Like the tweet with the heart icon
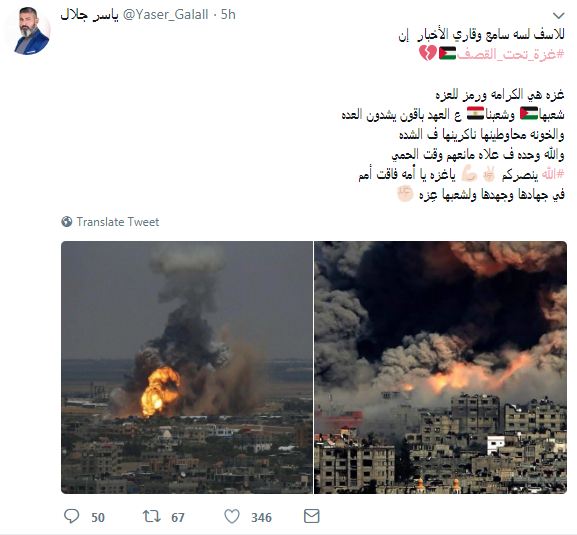Screen dimensions: 577x535 click(232, 516)
